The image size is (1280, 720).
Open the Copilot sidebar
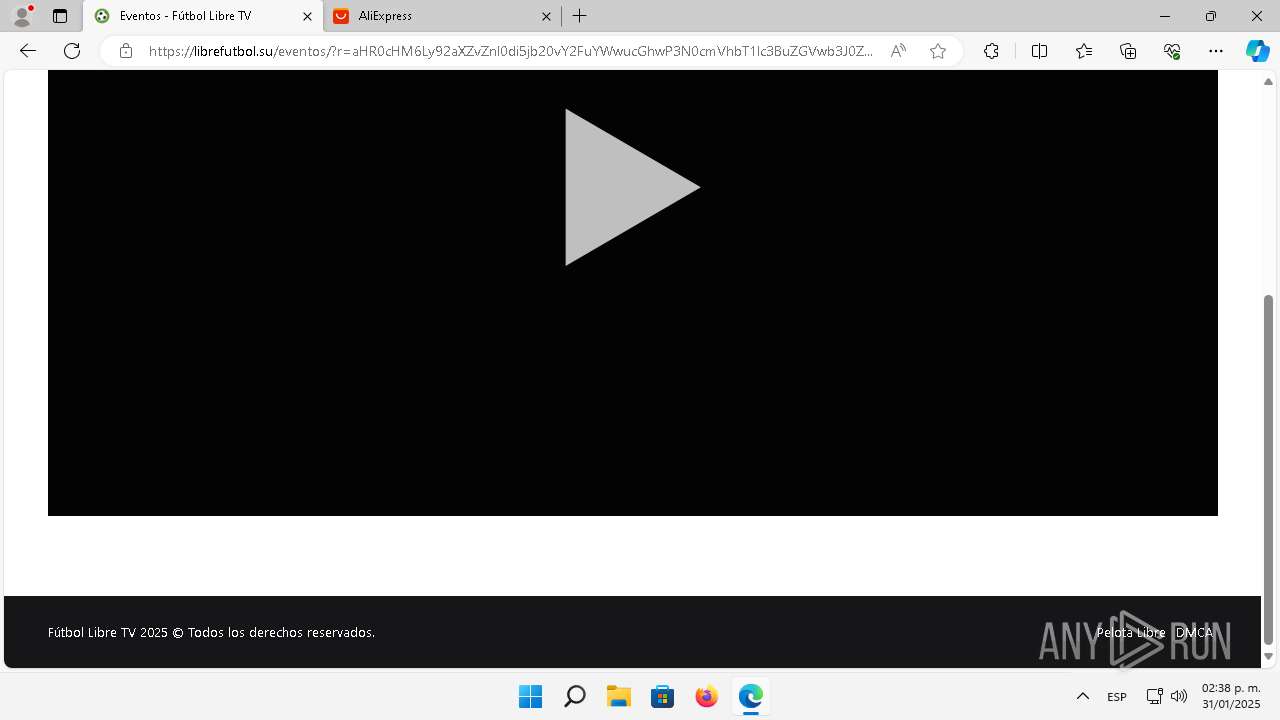click(1257, 51)
